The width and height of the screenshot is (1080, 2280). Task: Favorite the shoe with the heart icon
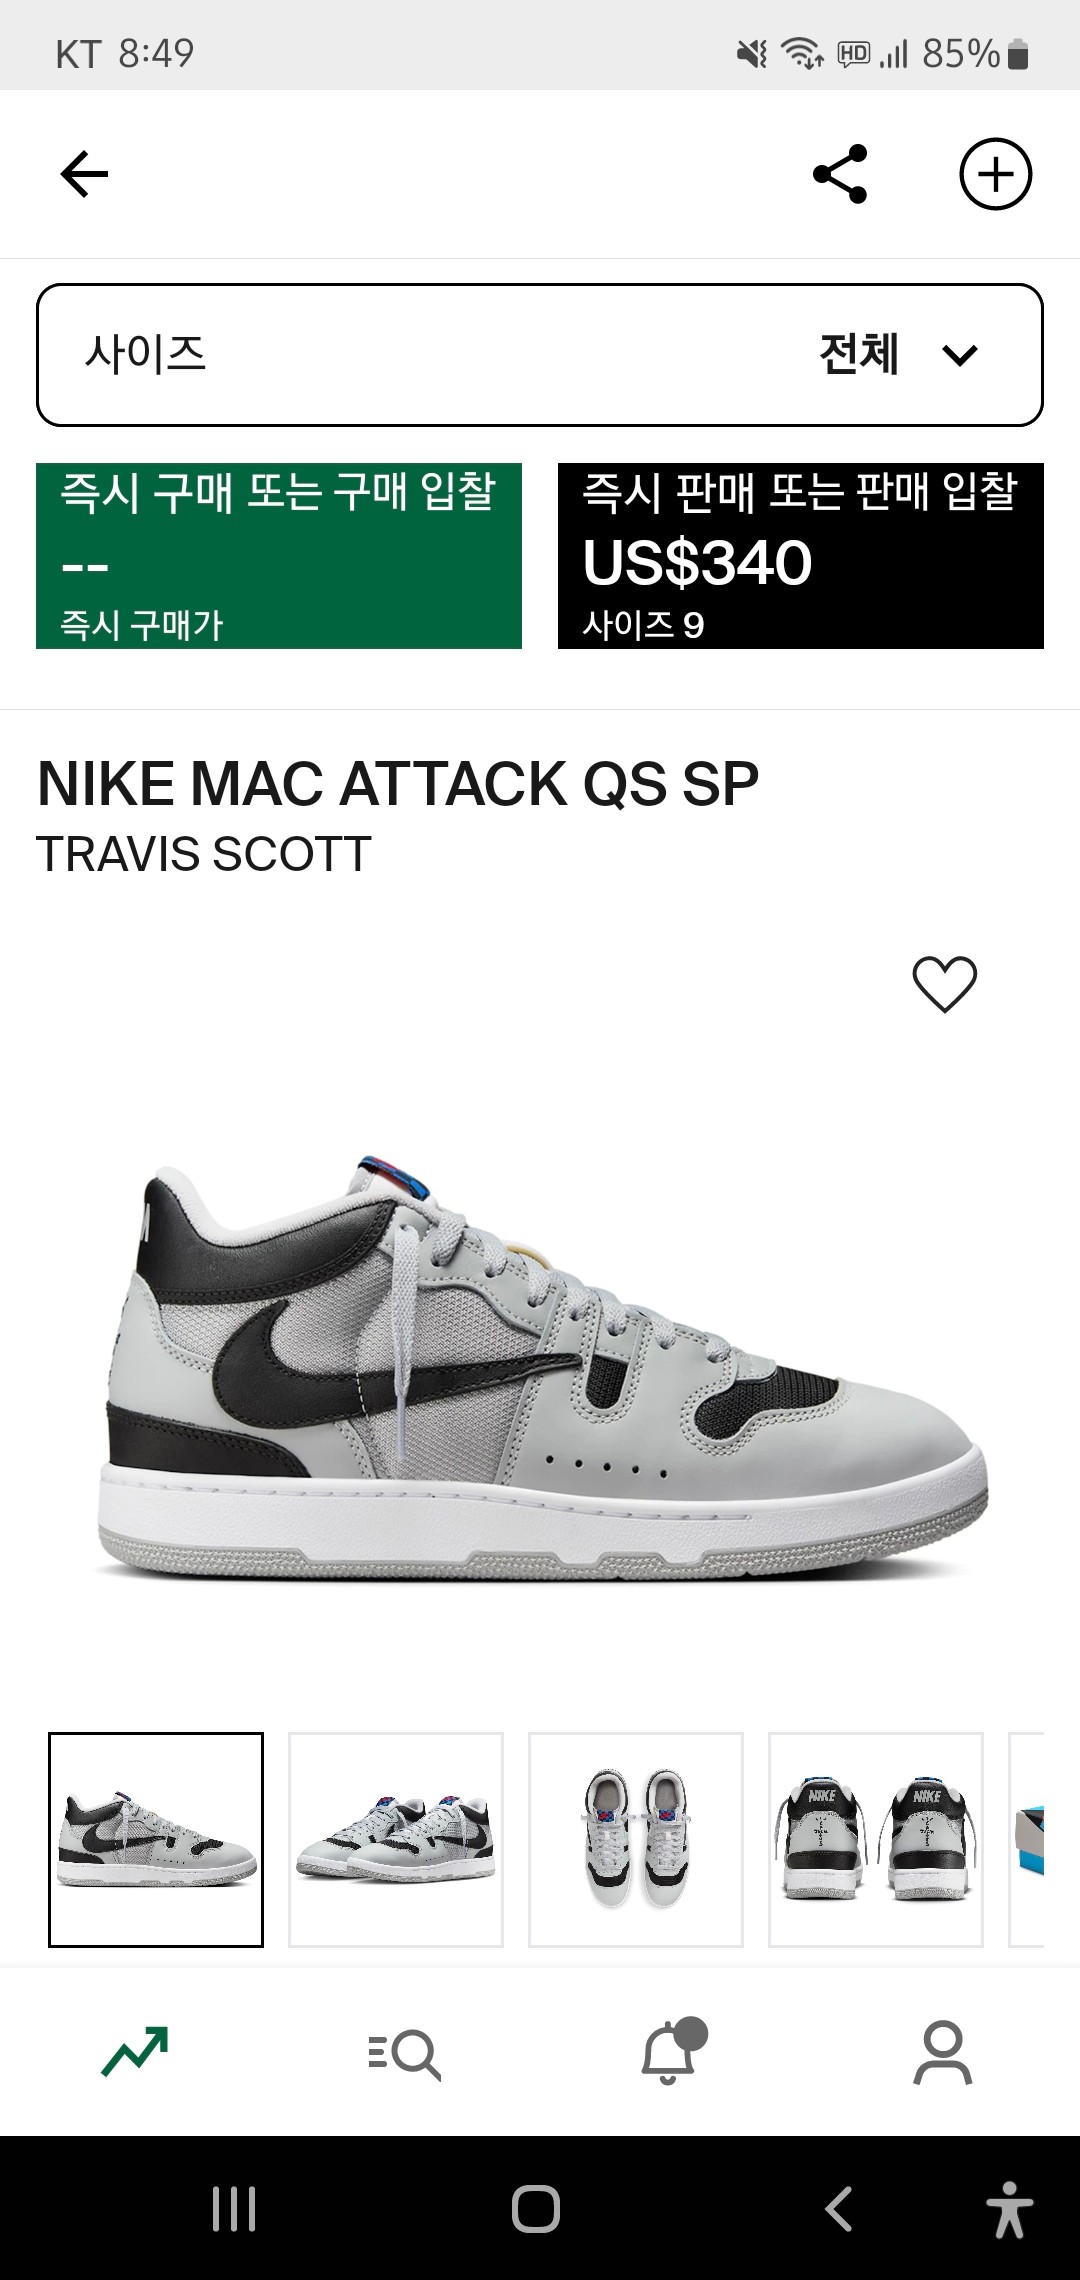pyautogui.click(x=944, y=984)
